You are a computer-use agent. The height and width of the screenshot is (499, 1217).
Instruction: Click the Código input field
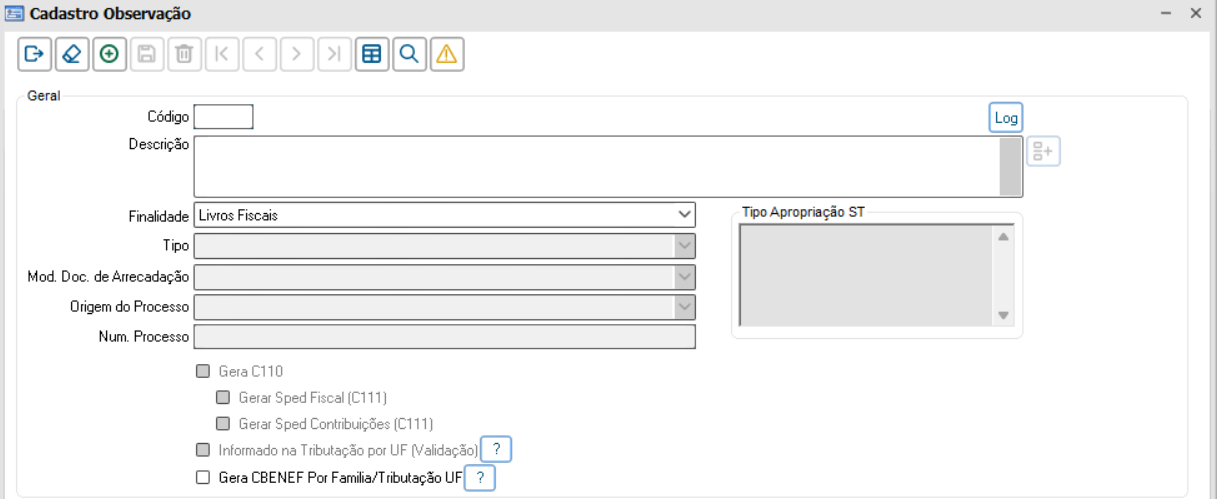pos(223,117)
